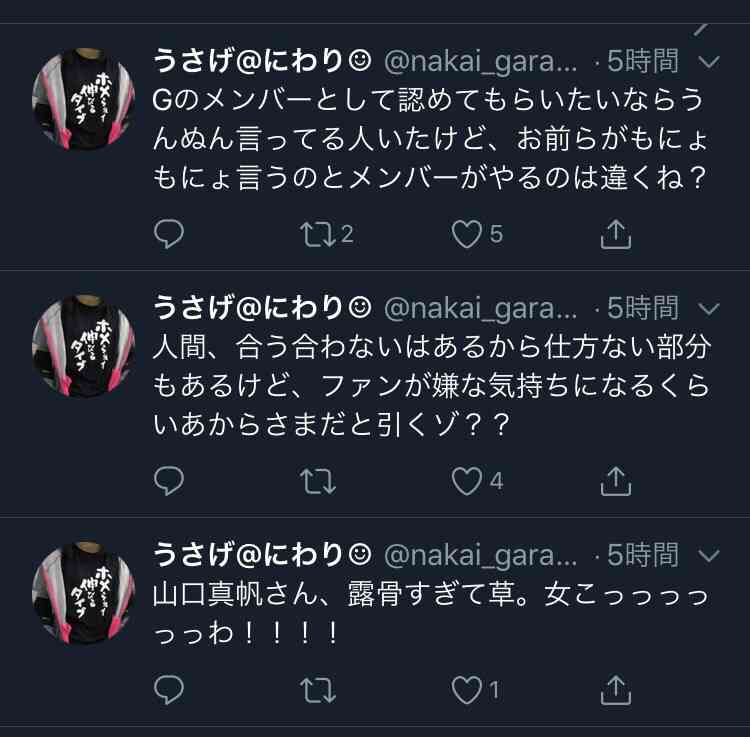Like the 山口真帆さん tweet with 1 like
The height and width of the screenshot is (737, 750).
coord(467,691)
